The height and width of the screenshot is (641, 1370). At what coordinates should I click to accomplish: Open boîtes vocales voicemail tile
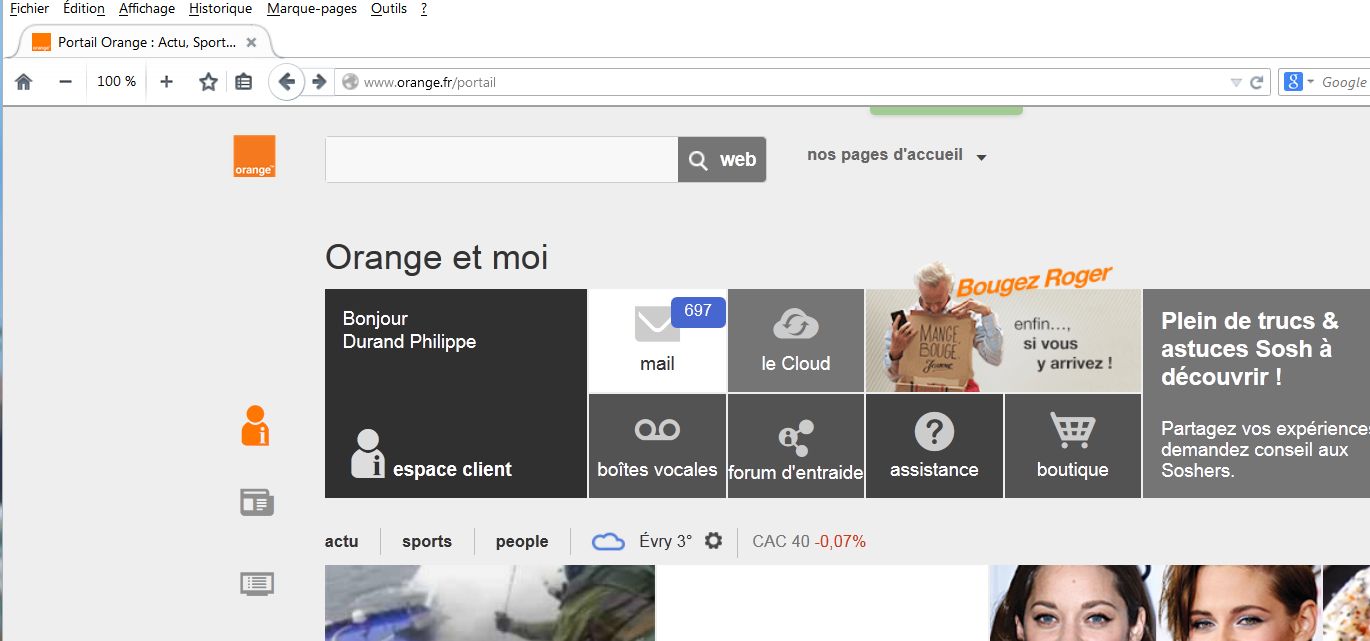[x=657, y=446]
